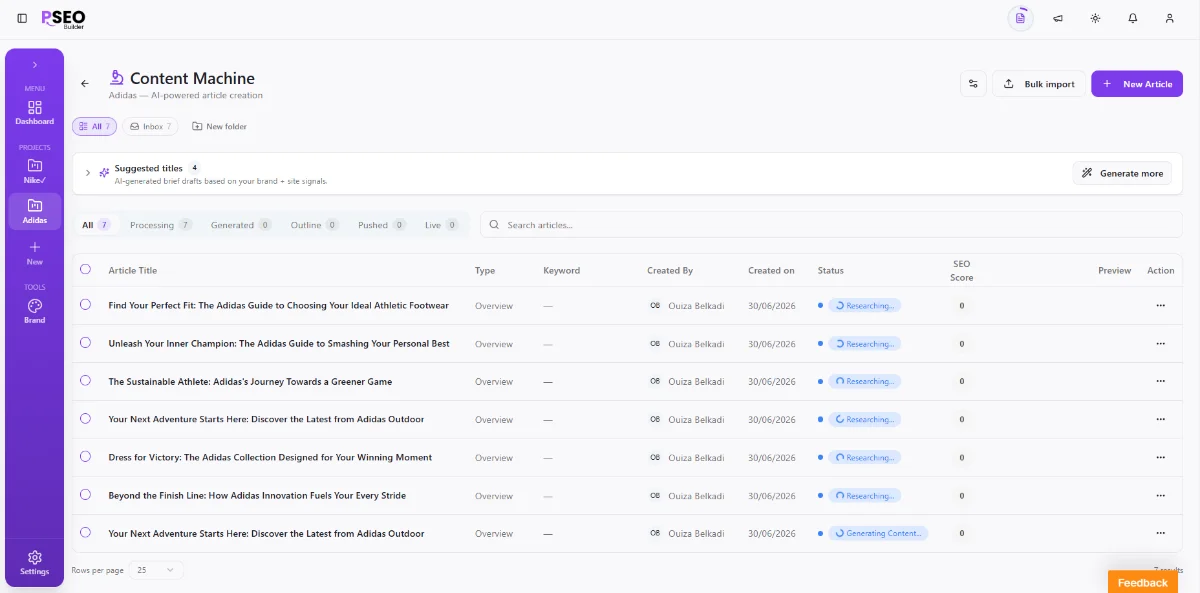Toggle the select-all checkbox in table header

(x=85, y=270)
